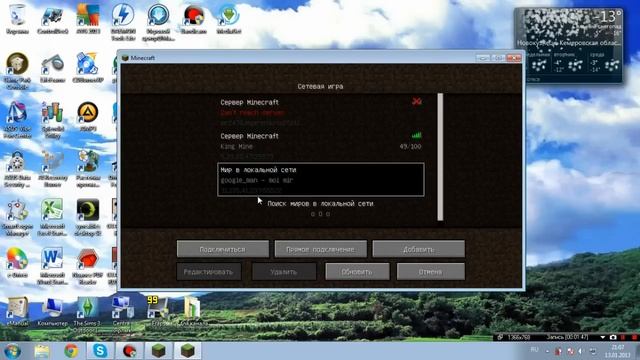This screenshot has height=360, width=640.
Task: Open the desktop folder next to Fraps
Action: (x=192, y=312)
